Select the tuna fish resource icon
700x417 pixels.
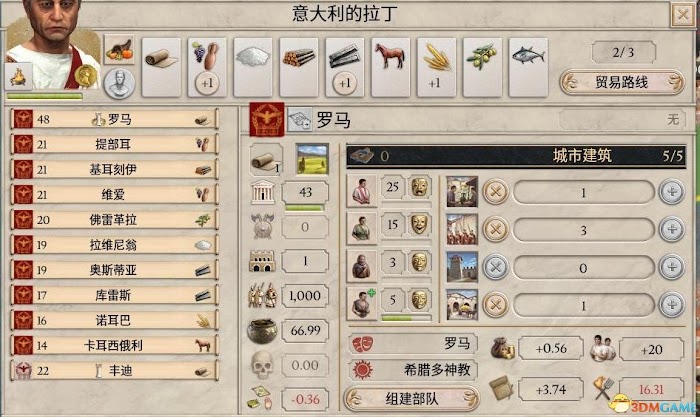[528, 56]
